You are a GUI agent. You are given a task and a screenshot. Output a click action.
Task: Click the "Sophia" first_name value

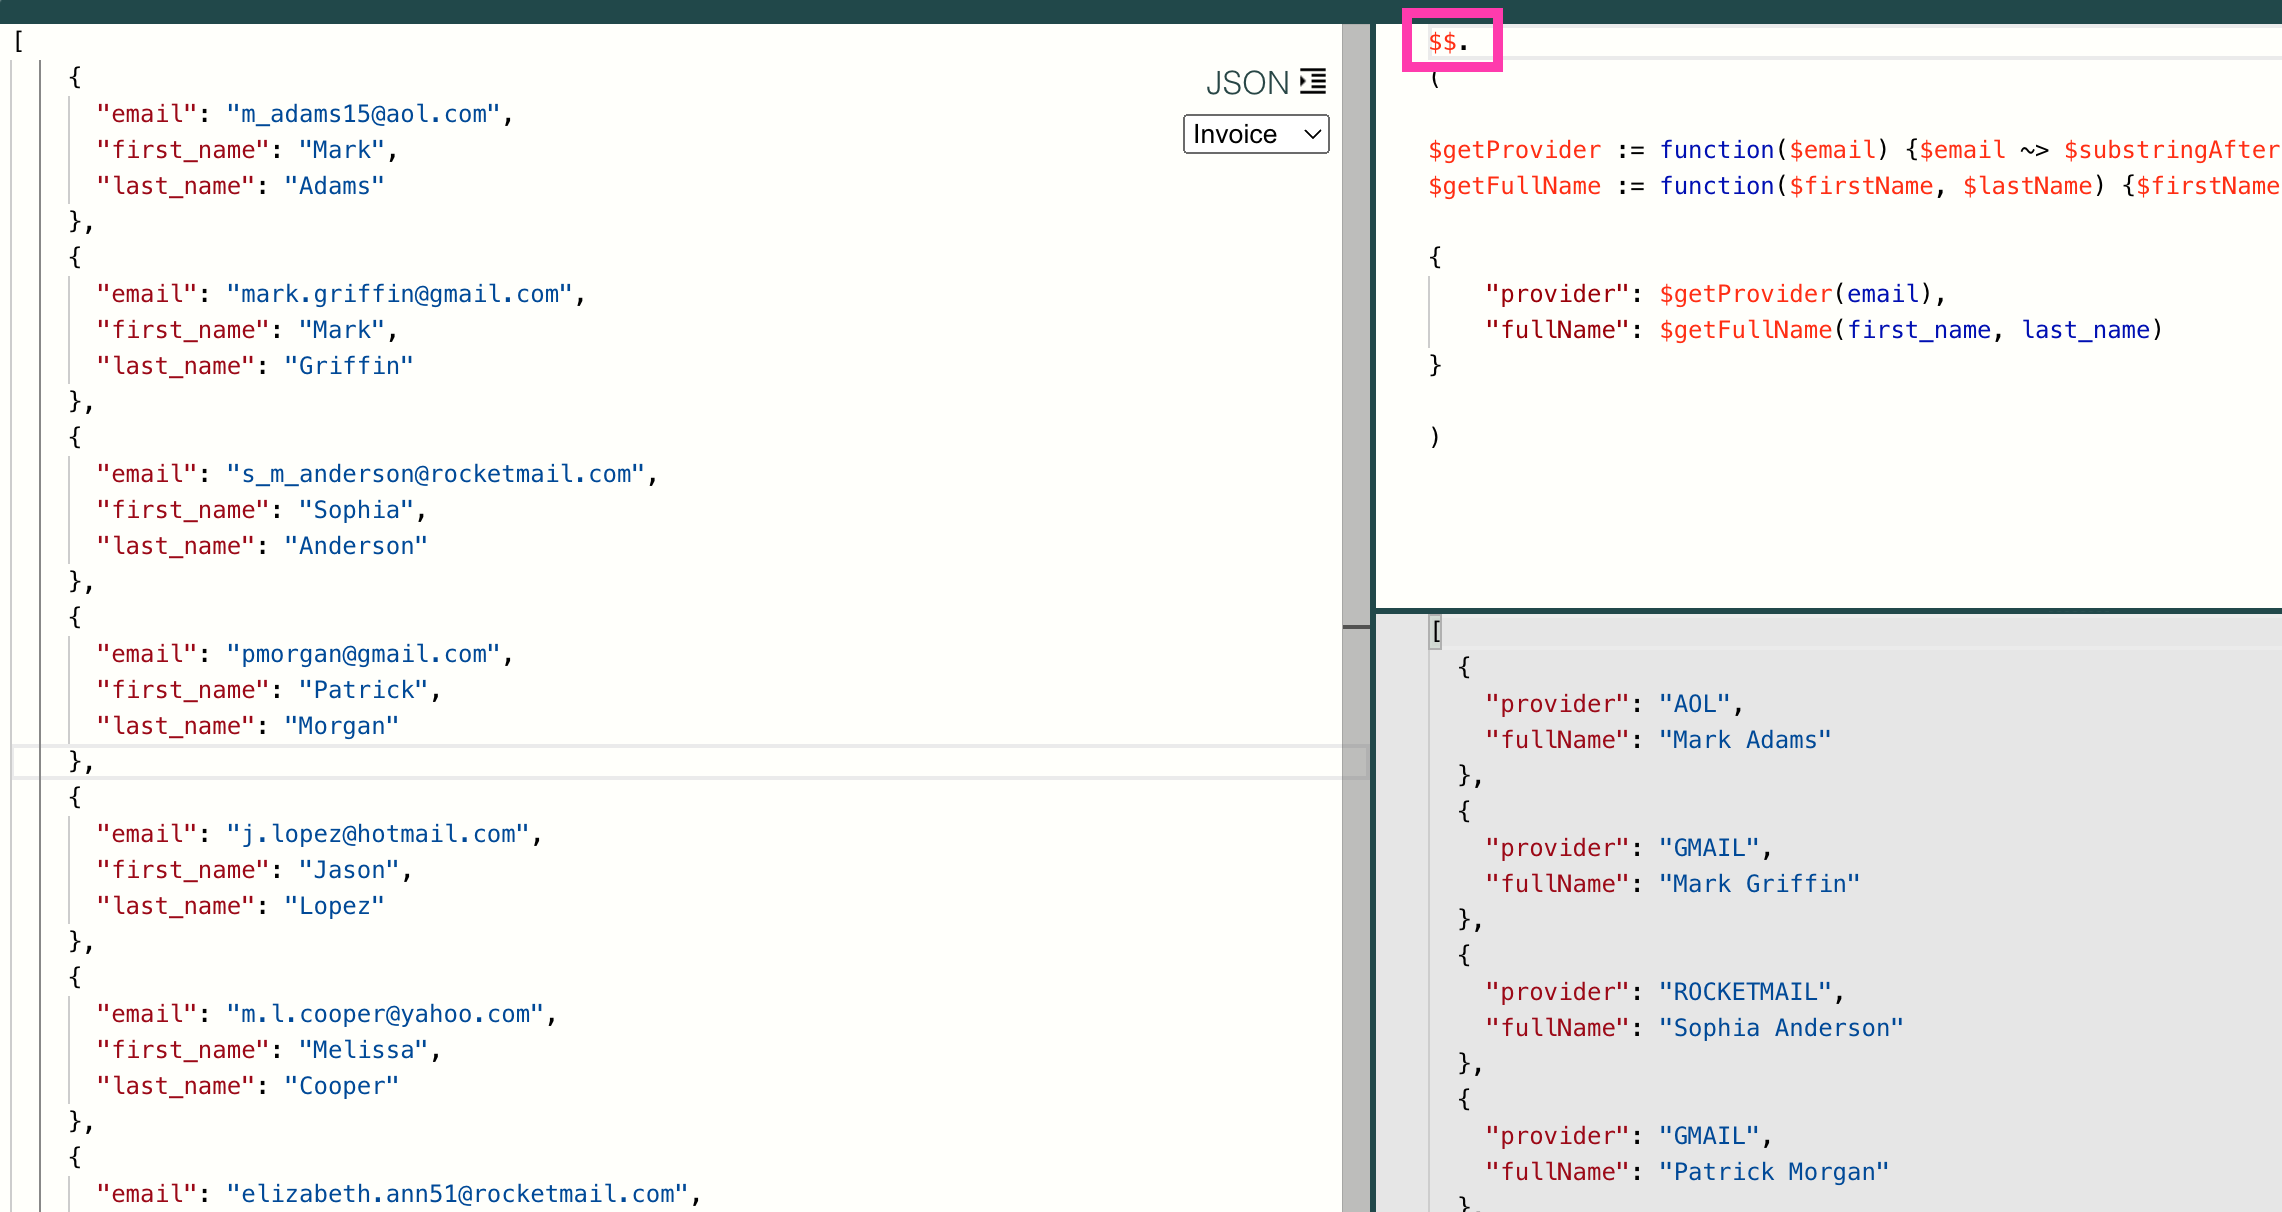tap(356, 510)
